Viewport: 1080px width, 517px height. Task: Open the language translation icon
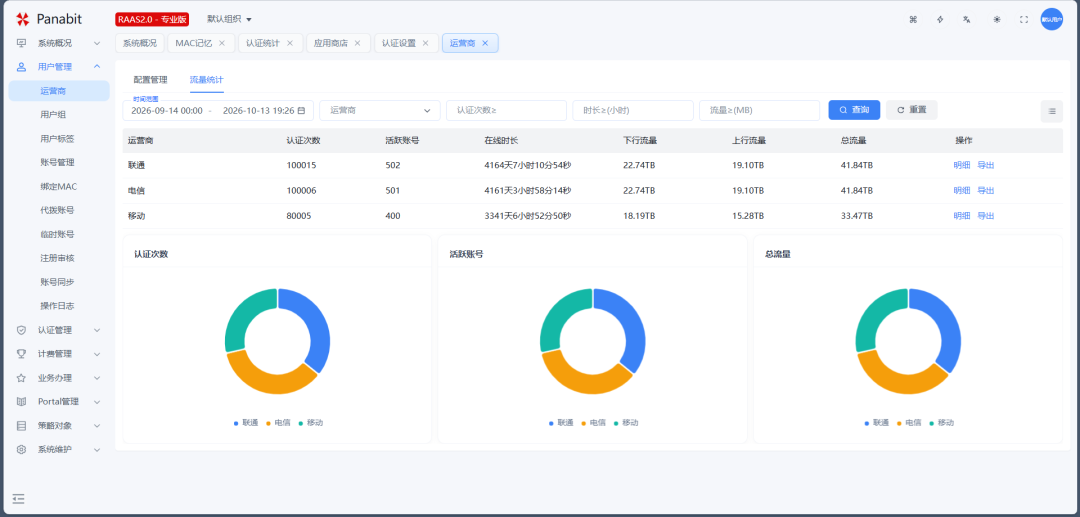coord(967,19)
